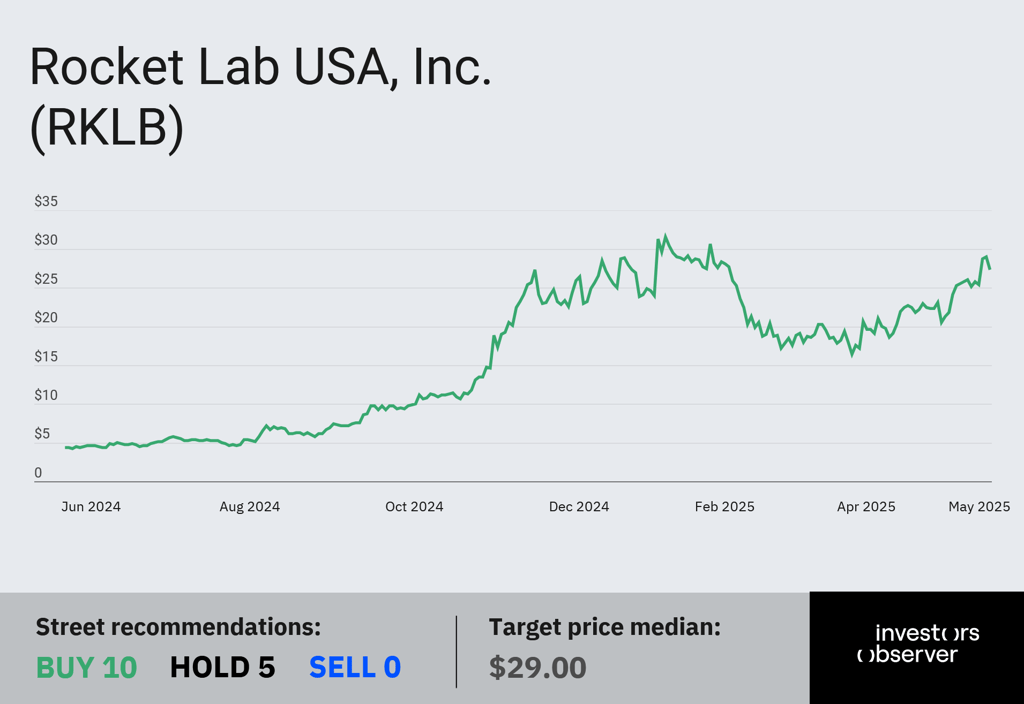Click the Street recommendations label
Image resolution: width=1024 pixels, height=704 pixels.
(x=178, y=627)
